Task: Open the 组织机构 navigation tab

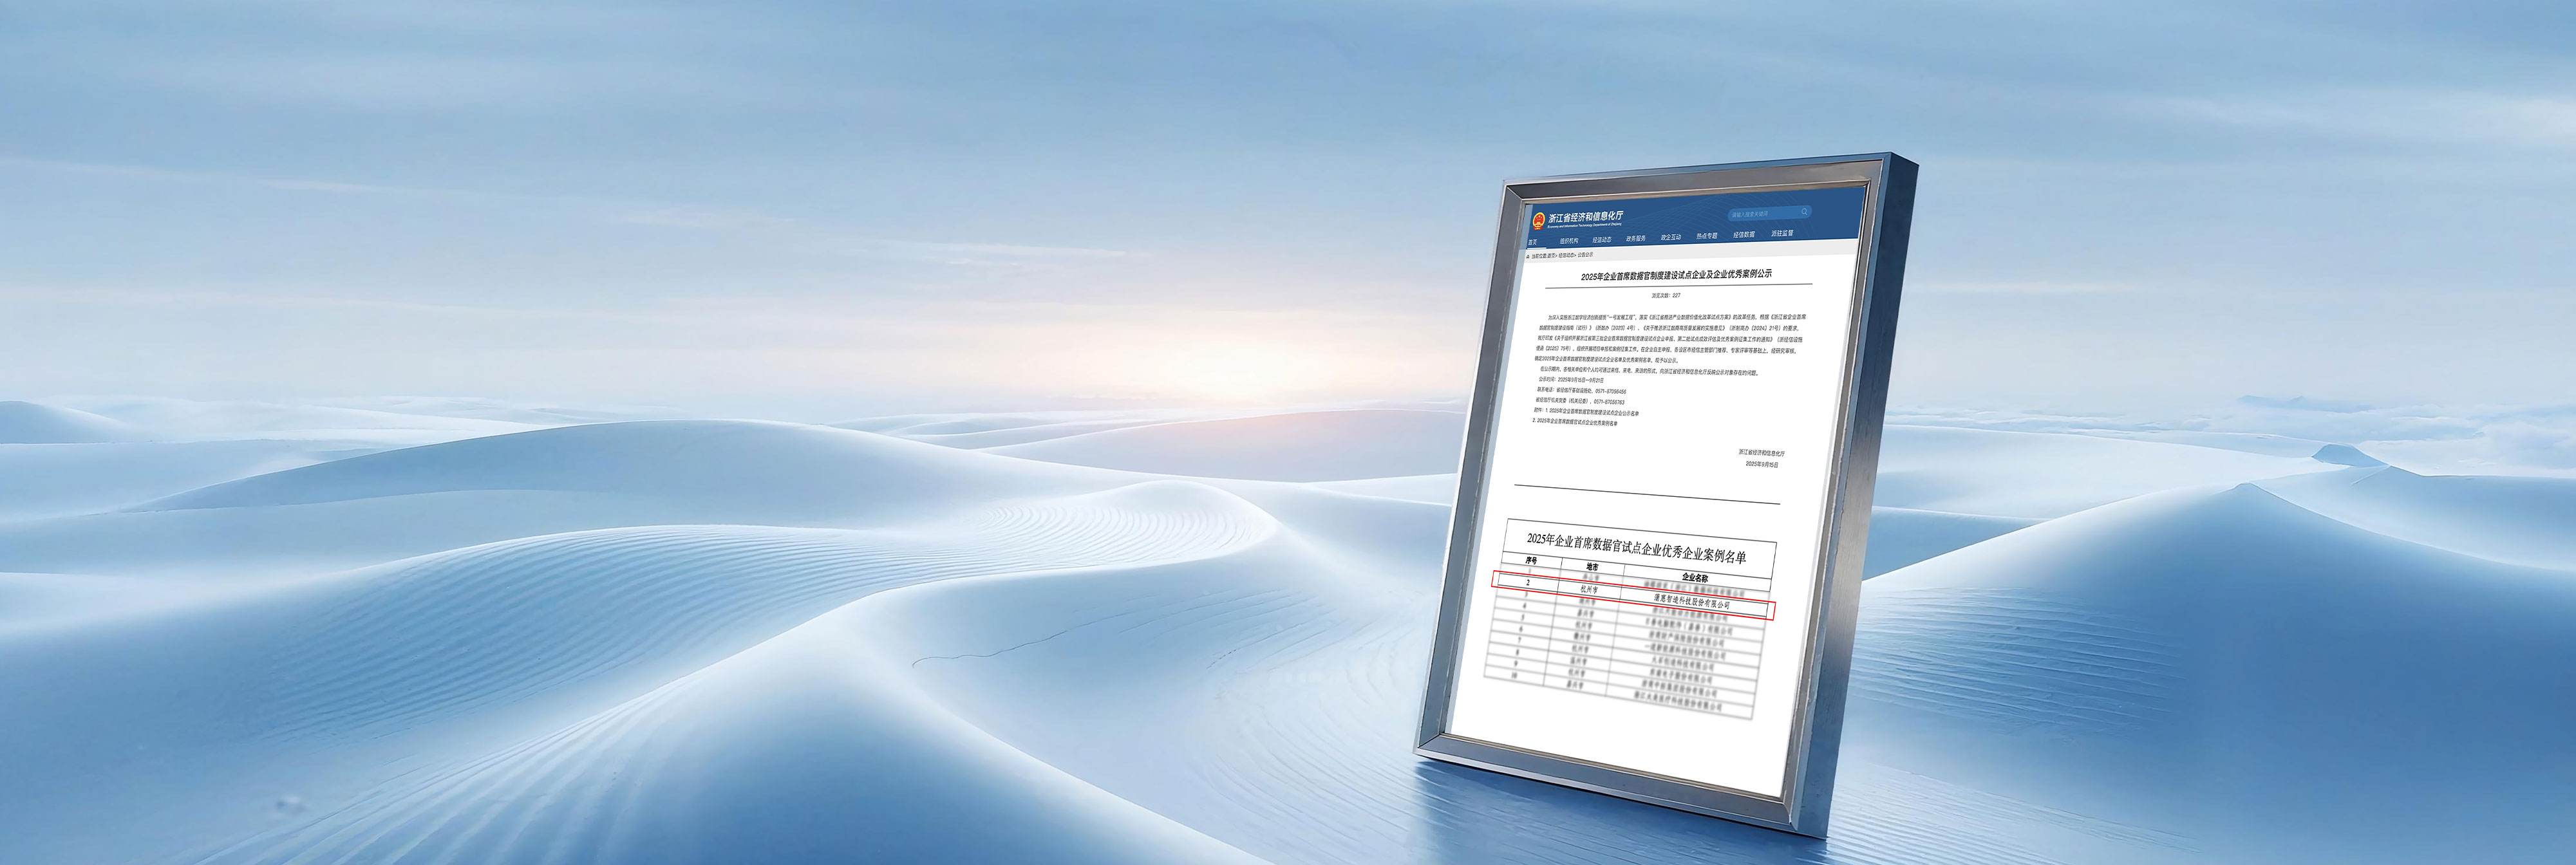Action: (1569, 241)
